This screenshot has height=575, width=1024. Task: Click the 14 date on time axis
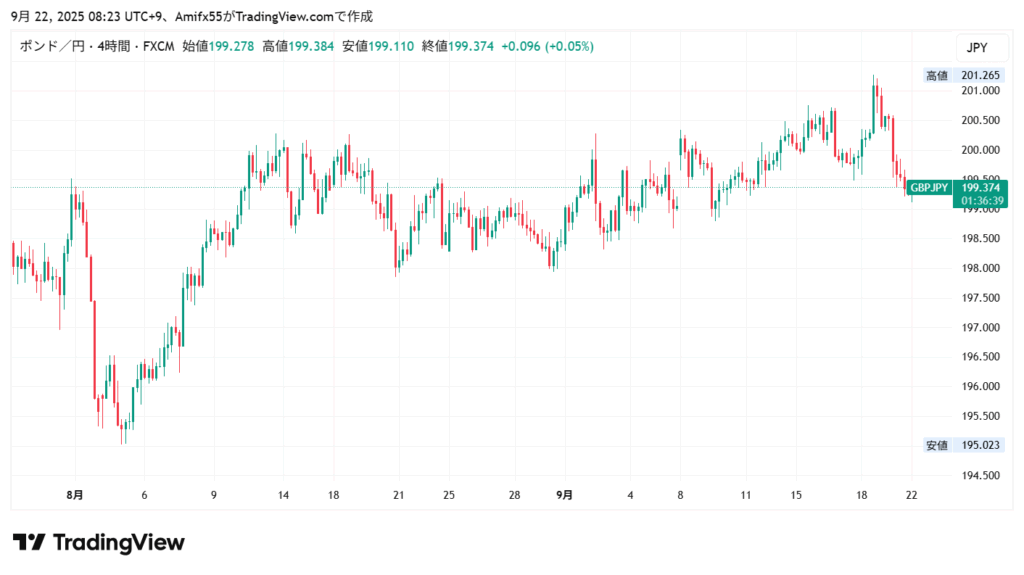tap(284, 495)
